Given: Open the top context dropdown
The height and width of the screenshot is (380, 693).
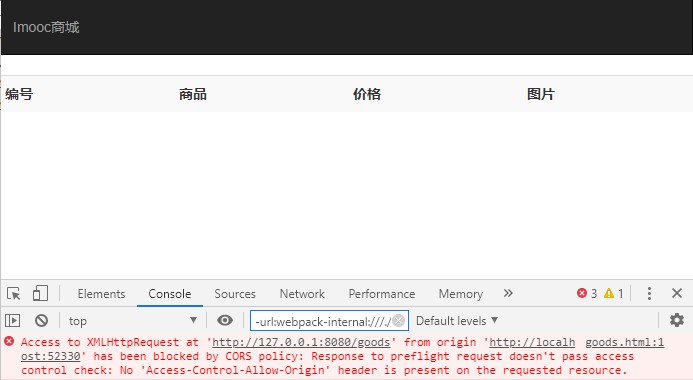Looking at the screenshot, I should point(132,321).
